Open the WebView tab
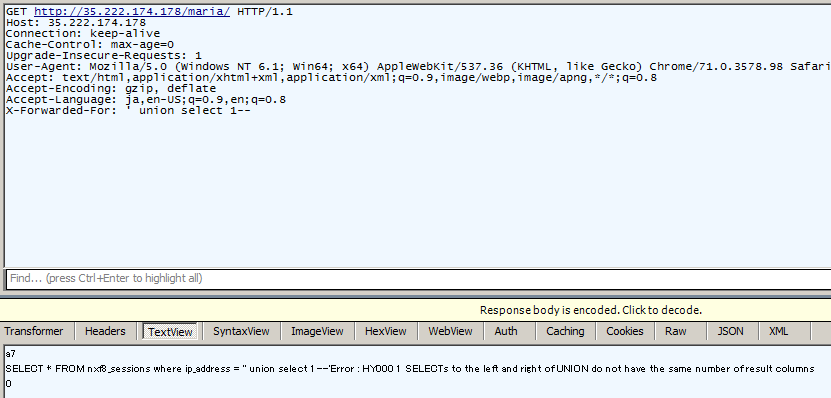The image size is (831, 398). point(450,331)
